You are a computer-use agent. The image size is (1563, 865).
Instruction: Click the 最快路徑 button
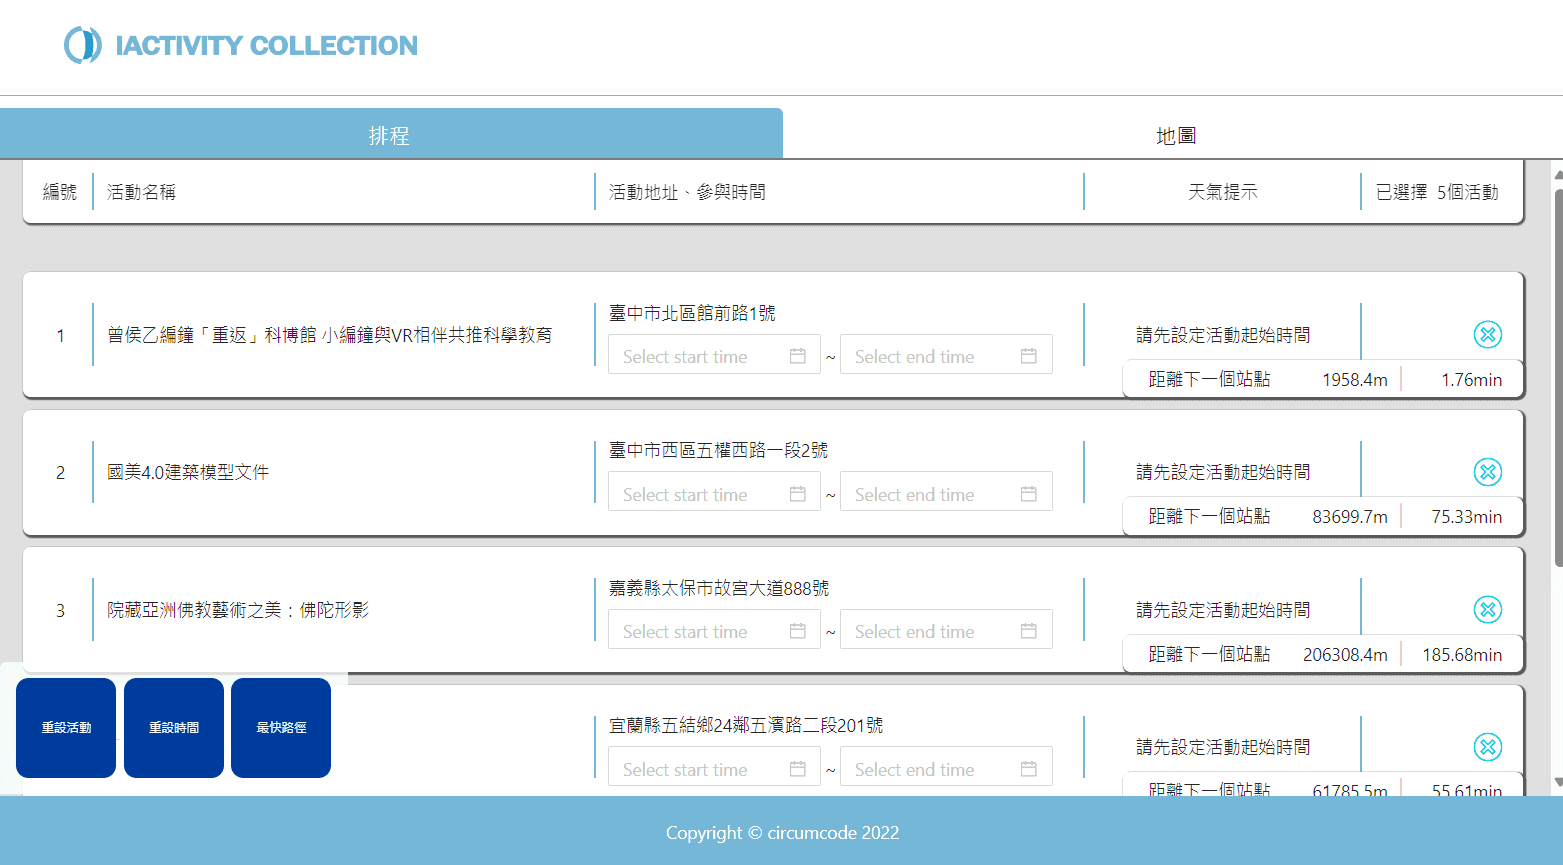(281, 728)
